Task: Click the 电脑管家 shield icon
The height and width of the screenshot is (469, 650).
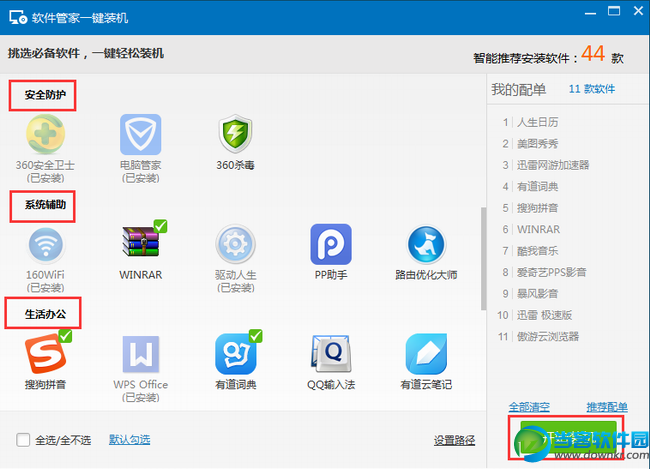Action: pyautogui.click(x=141, y=135)
